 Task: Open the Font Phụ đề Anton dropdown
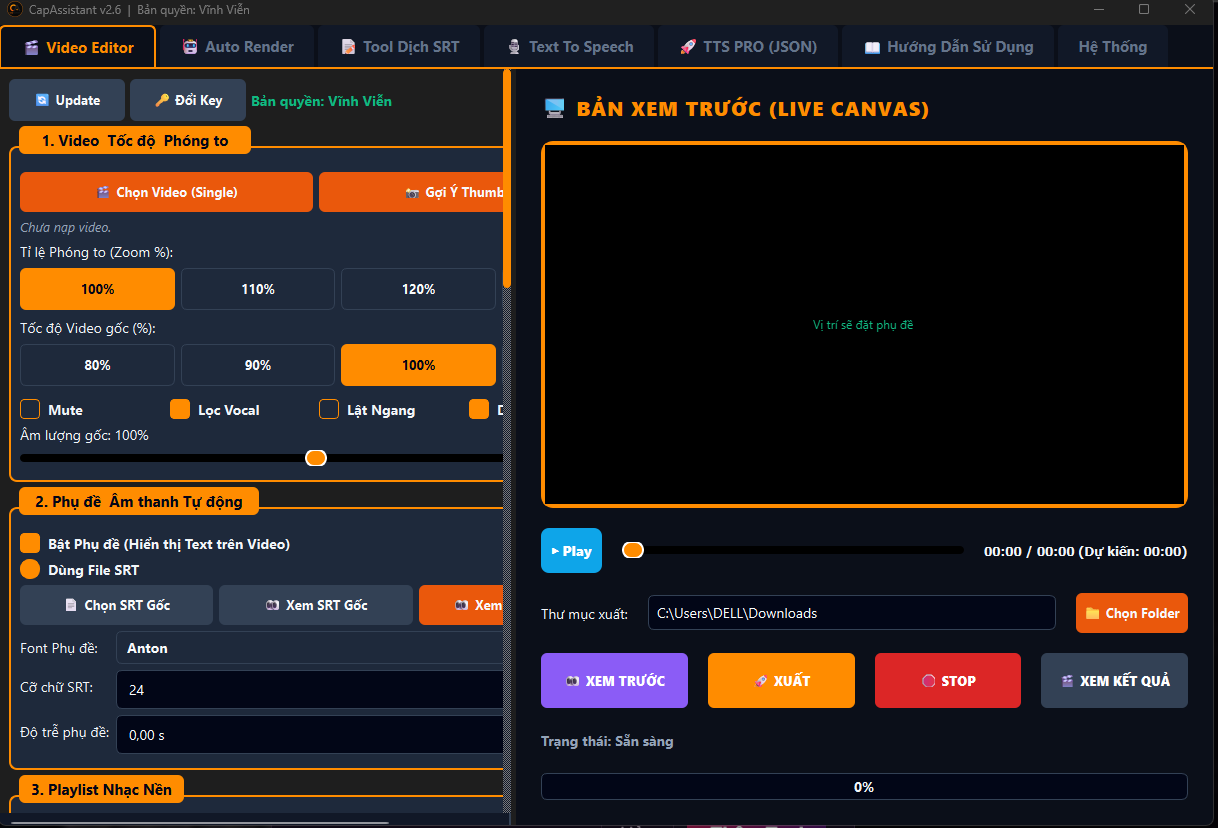point(310,648)
